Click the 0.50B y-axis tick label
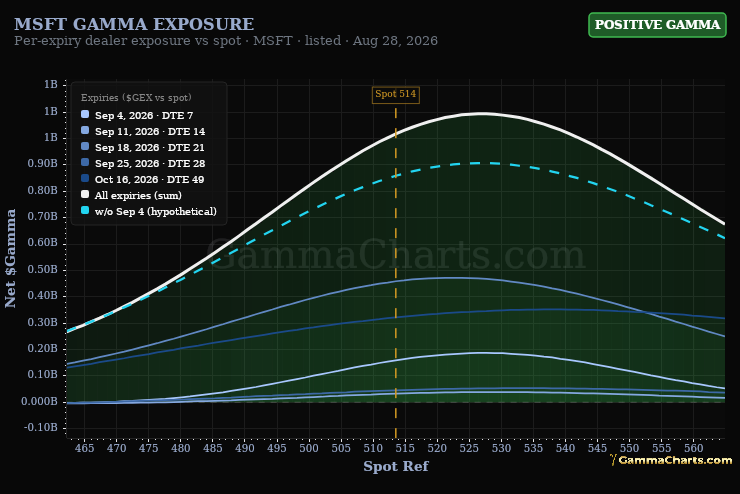The image size is (740, 494). tap(42, 269)
